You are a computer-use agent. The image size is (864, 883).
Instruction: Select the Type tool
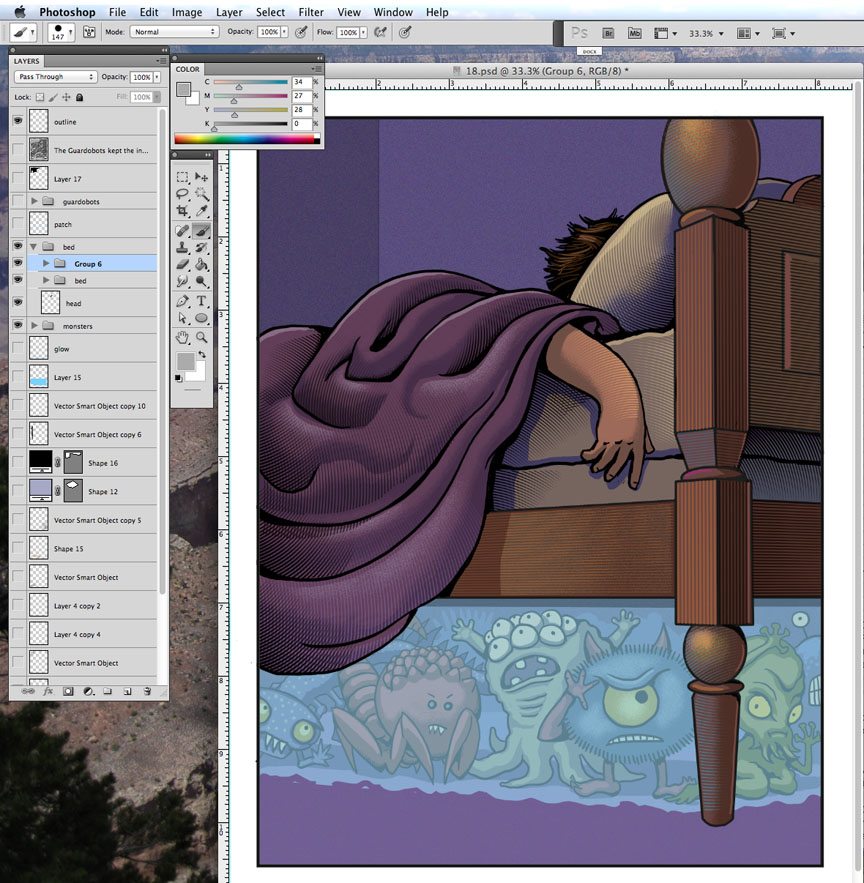coord(201,301)
